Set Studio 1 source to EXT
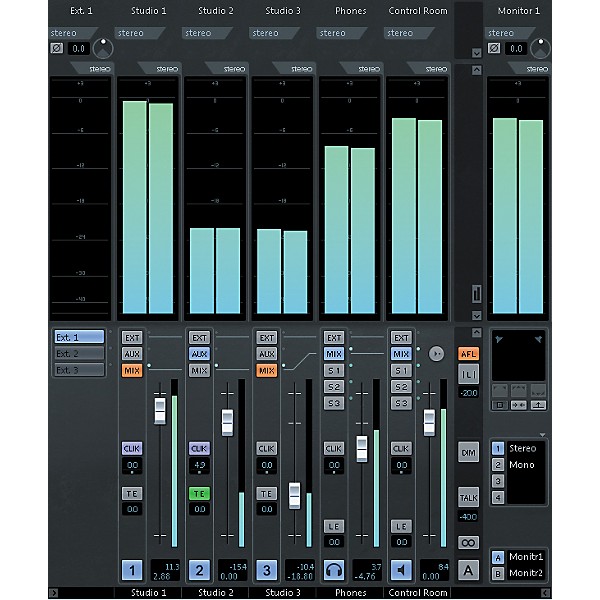 point(132,338)
